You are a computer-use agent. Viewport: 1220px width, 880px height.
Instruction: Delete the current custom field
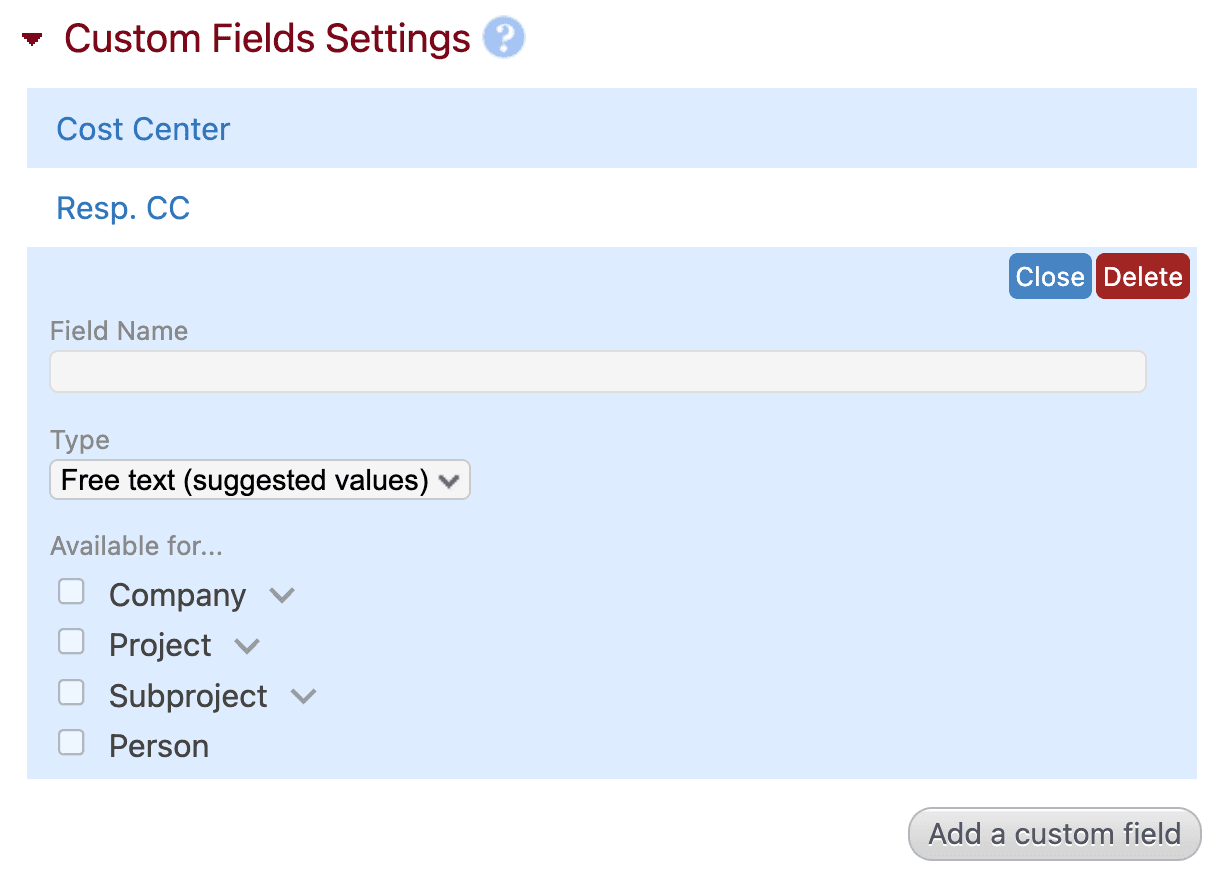click(1142, 276)
